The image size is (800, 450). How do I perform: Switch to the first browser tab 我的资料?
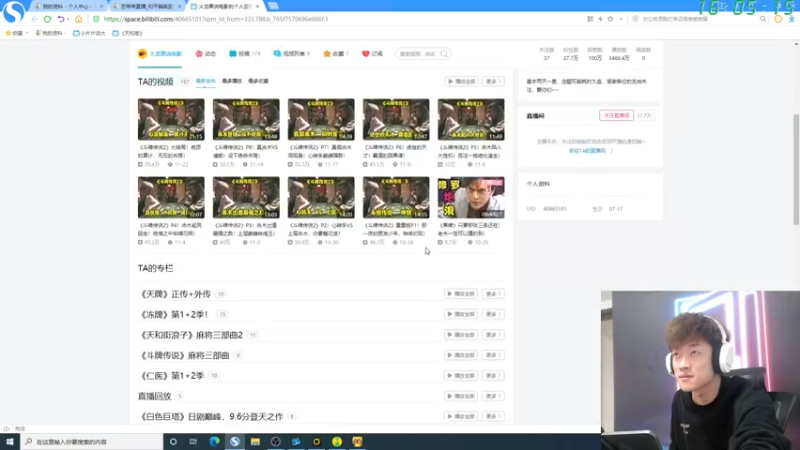(68, 6)
